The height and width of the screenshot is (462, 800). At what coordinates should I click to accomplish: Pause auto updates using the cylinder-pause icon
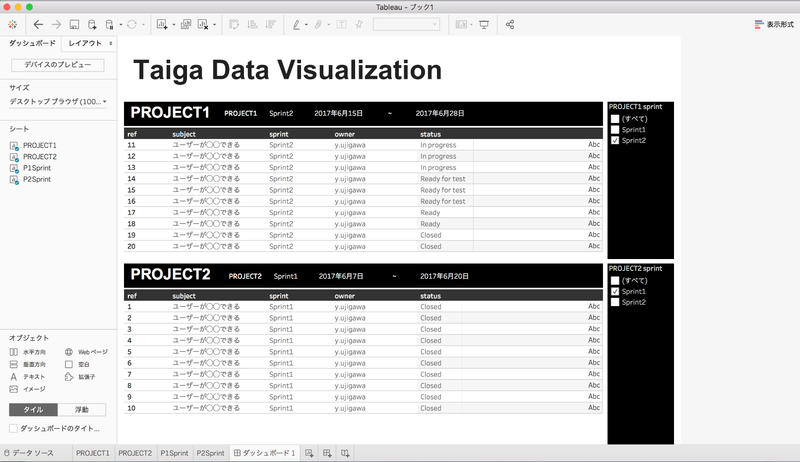109,24
